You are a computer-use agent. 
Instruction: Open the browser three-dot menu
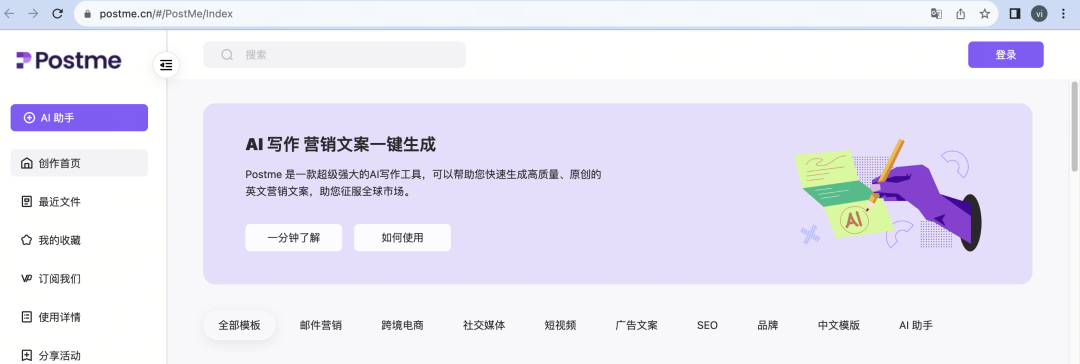coord(1064,14)
